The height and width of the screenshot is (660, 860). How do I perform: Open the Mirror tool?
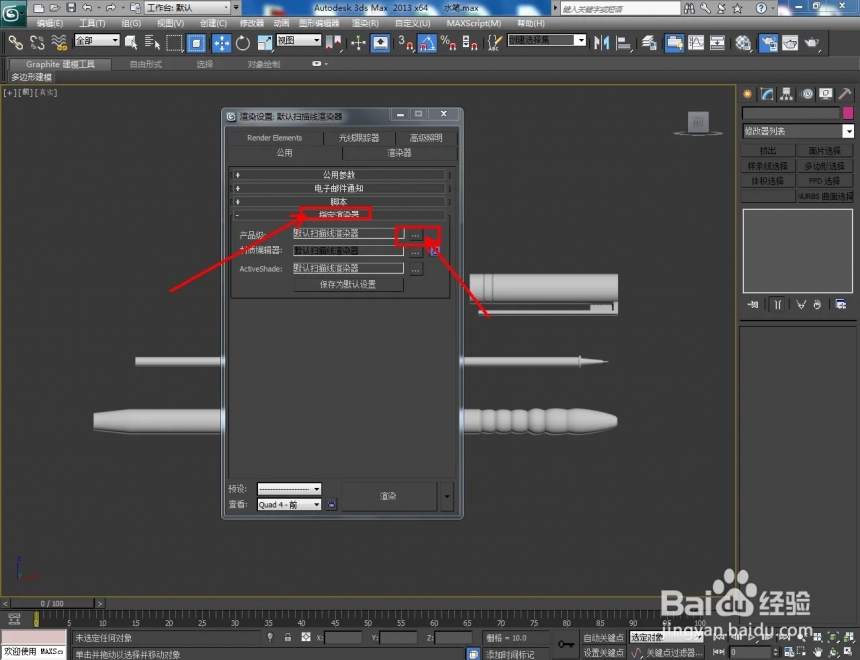[602, 42]
